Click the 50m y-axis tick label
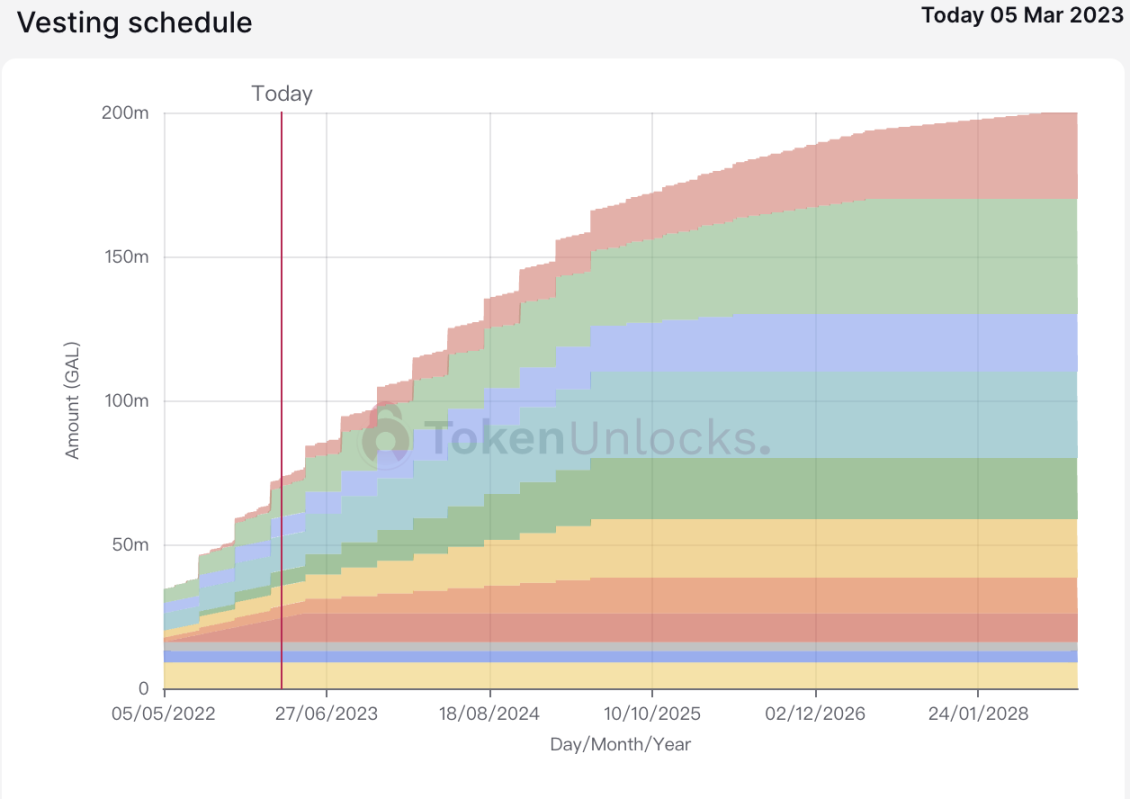The image size is (1130, 799). click(x=130, y=545)
